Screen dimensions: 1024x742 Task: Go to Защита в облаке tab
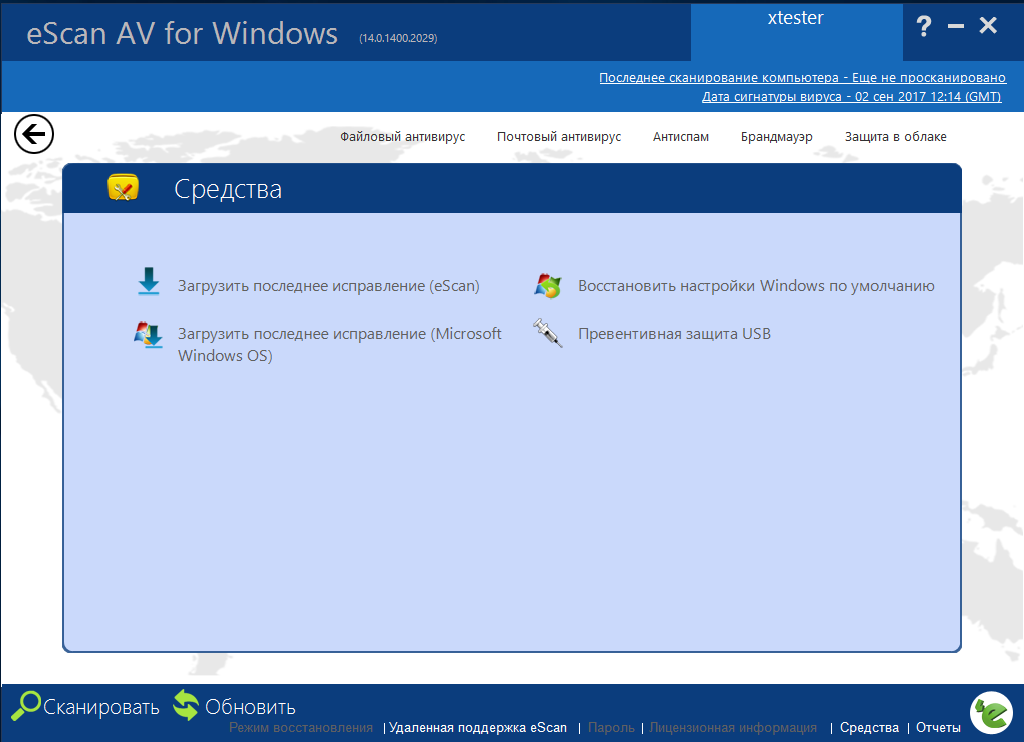pyautogui.click(x=895, y=137)
